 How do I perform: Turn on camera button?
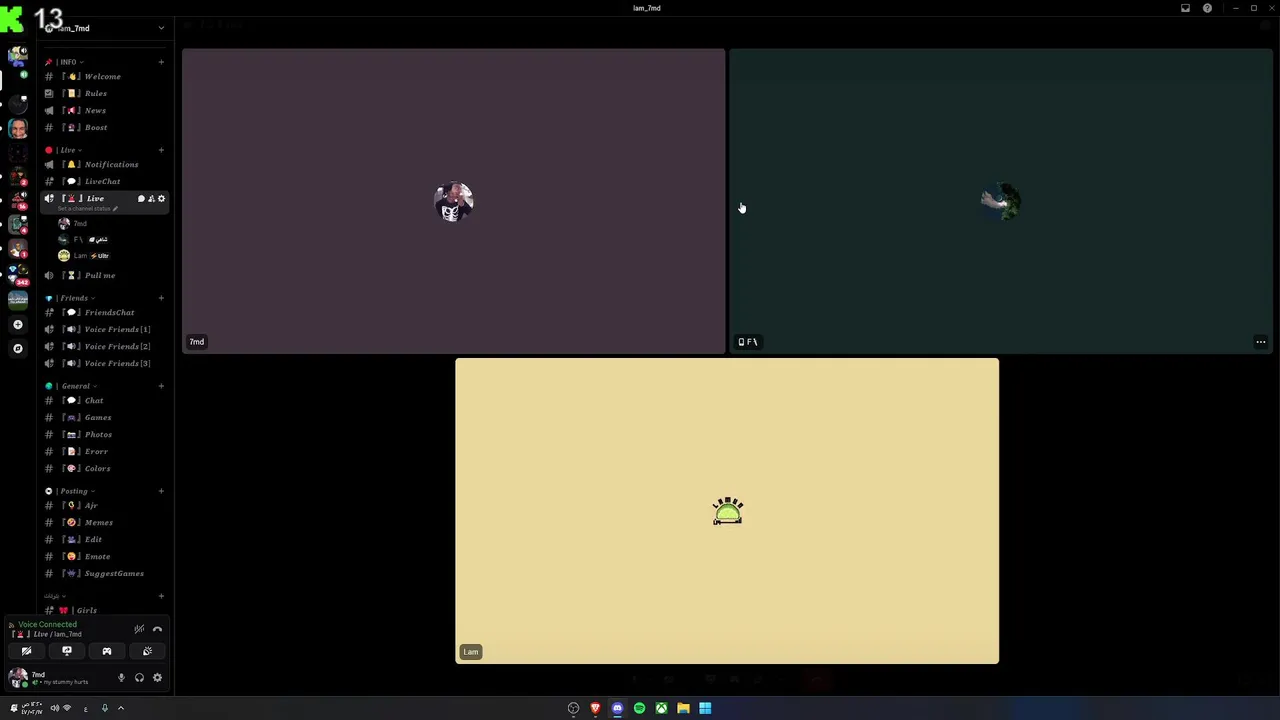point(27,651)
